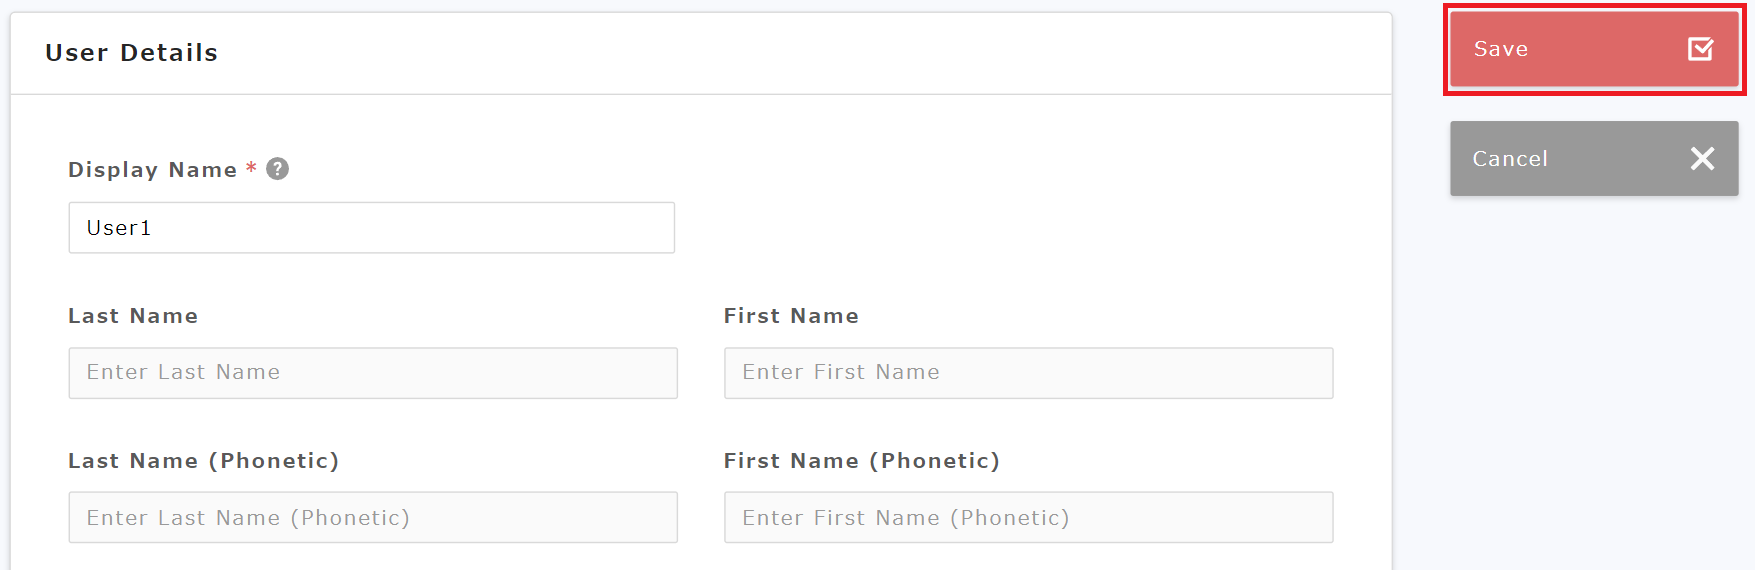Click the User1 text in Display Name
Screen dimensions: 1755x570
tap(119, 228)
